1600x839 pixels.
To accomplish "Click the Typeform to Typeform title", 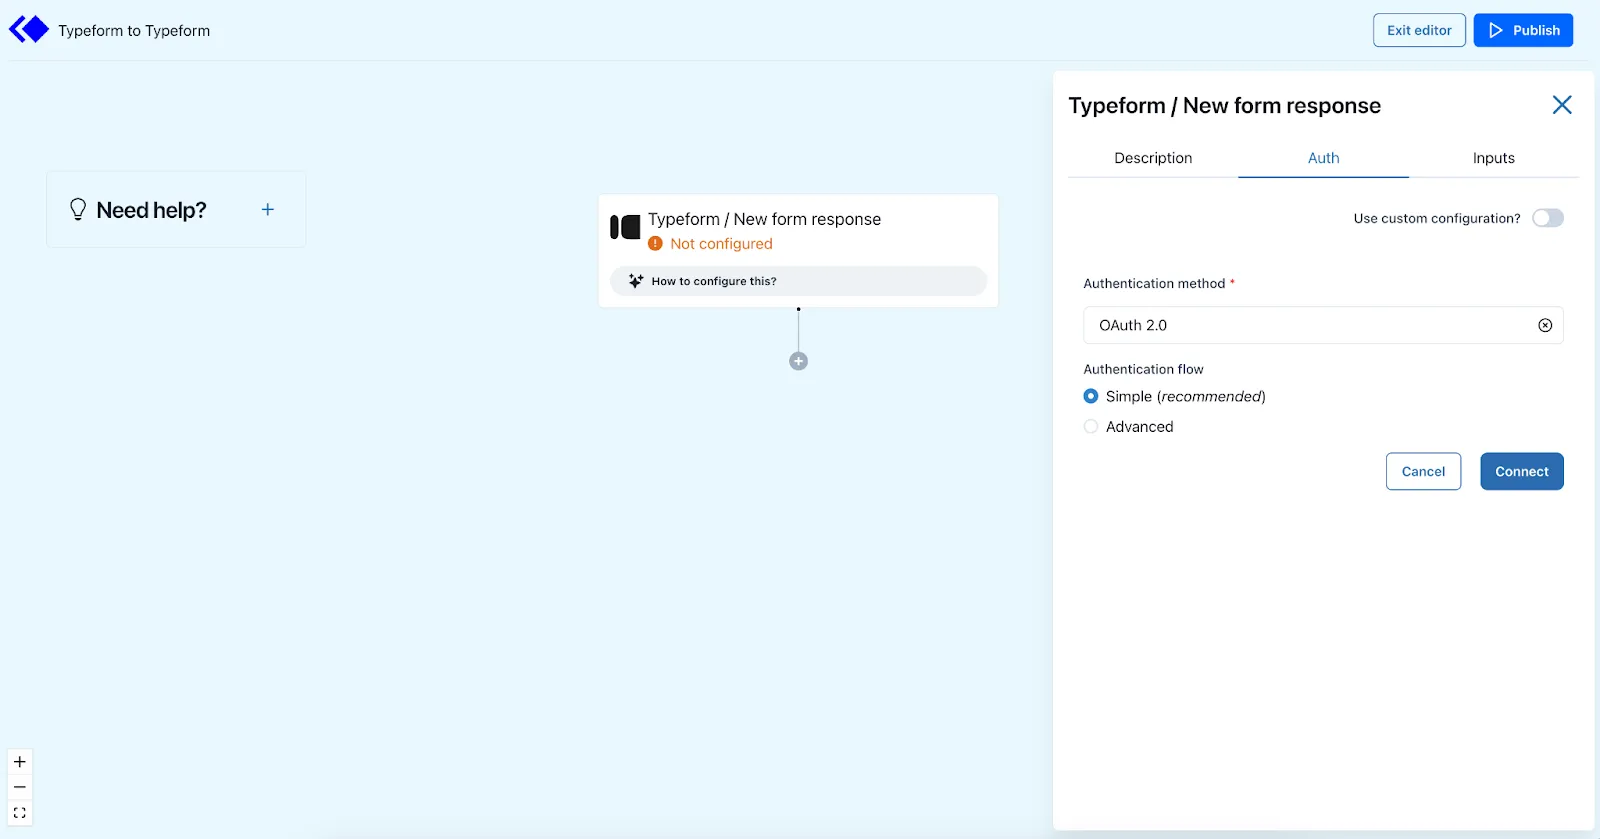I will (x=134, y=31).
